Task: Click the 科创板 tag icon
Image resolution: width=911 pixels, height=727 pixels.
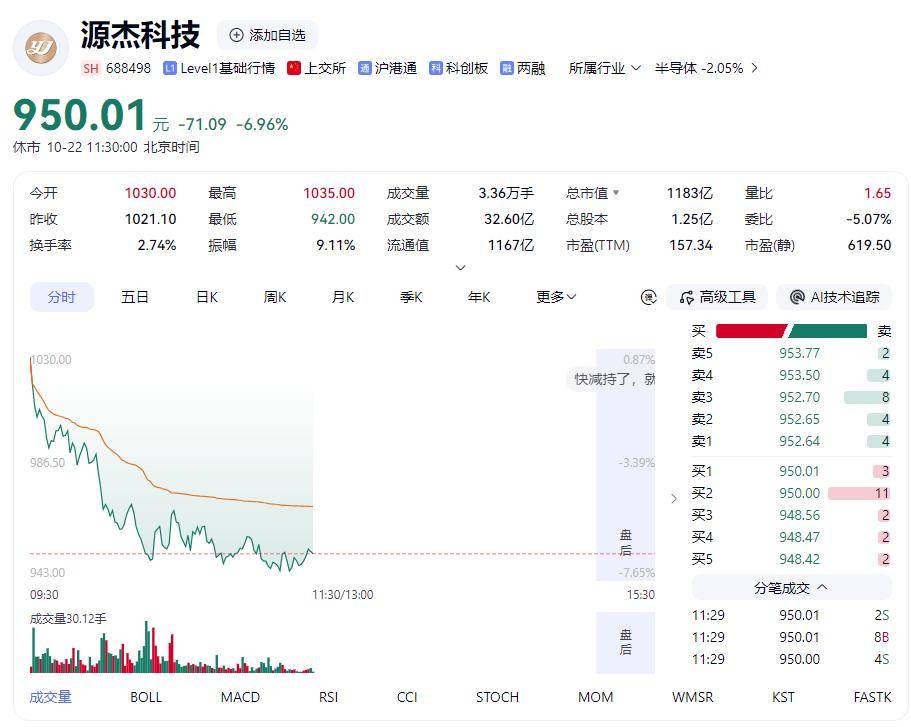Action: click(436, 69)
